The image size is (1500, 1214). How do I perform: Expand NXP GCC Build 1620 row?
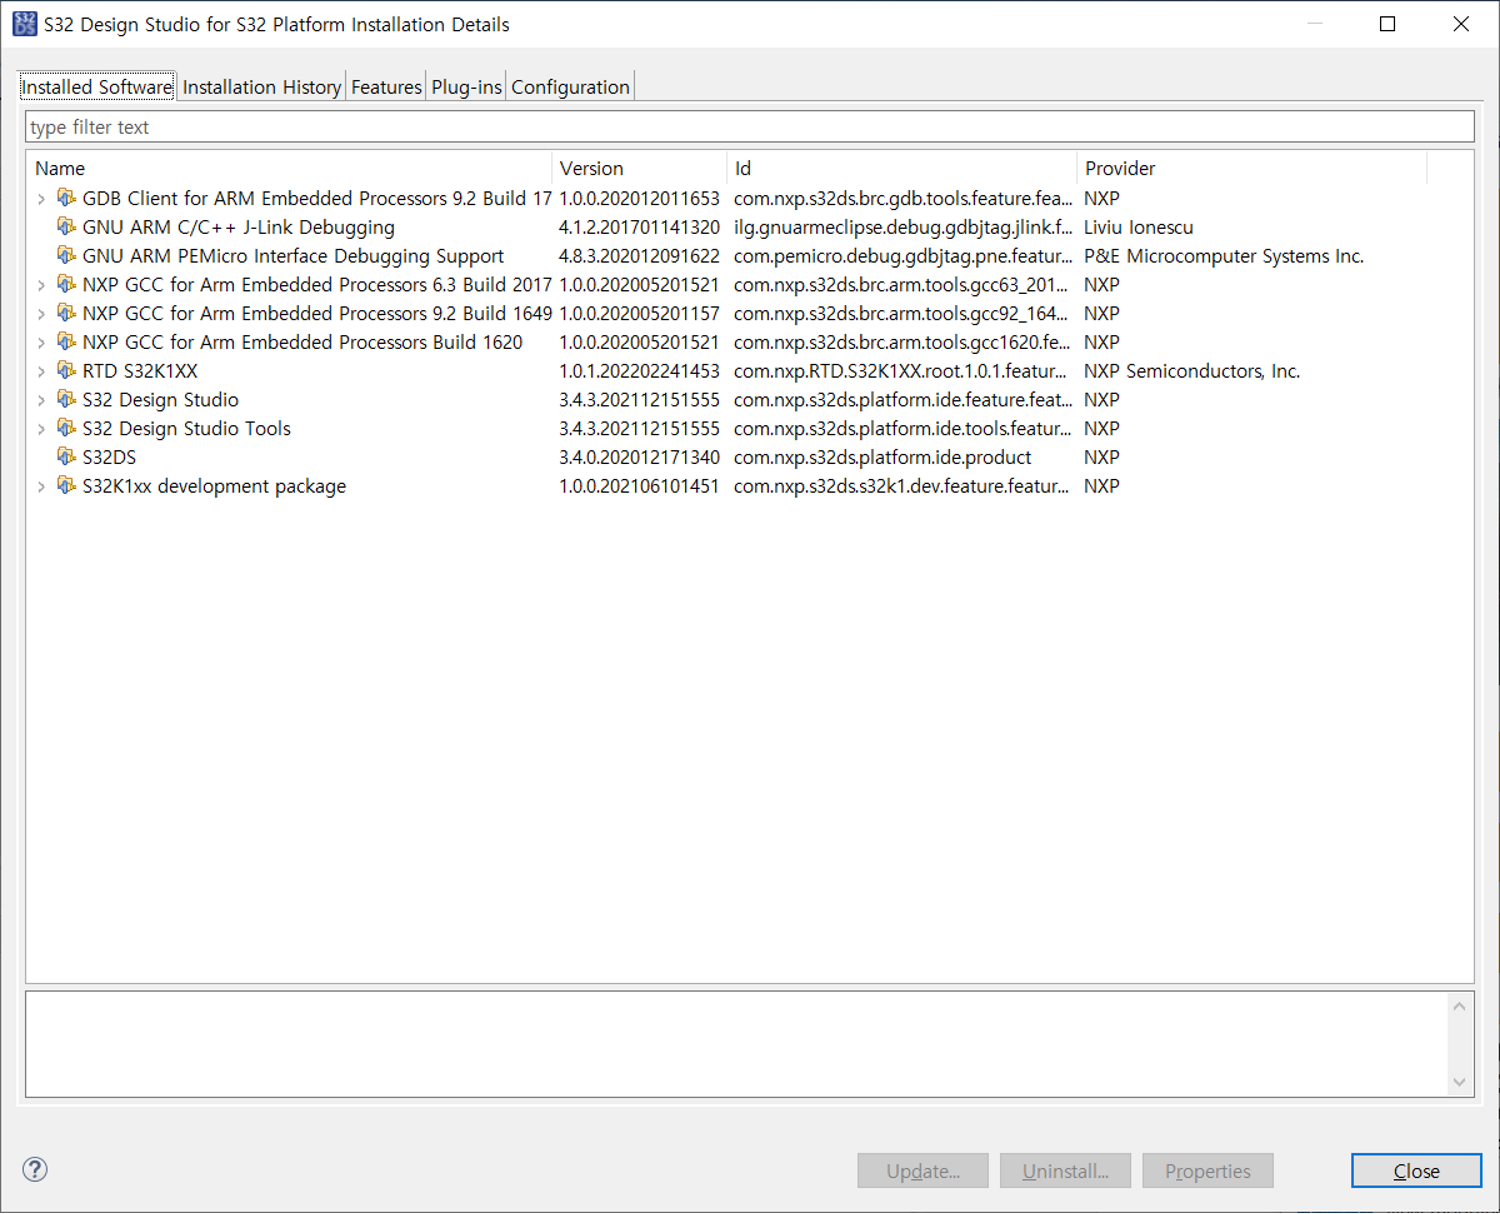click(x=41, y=343)
